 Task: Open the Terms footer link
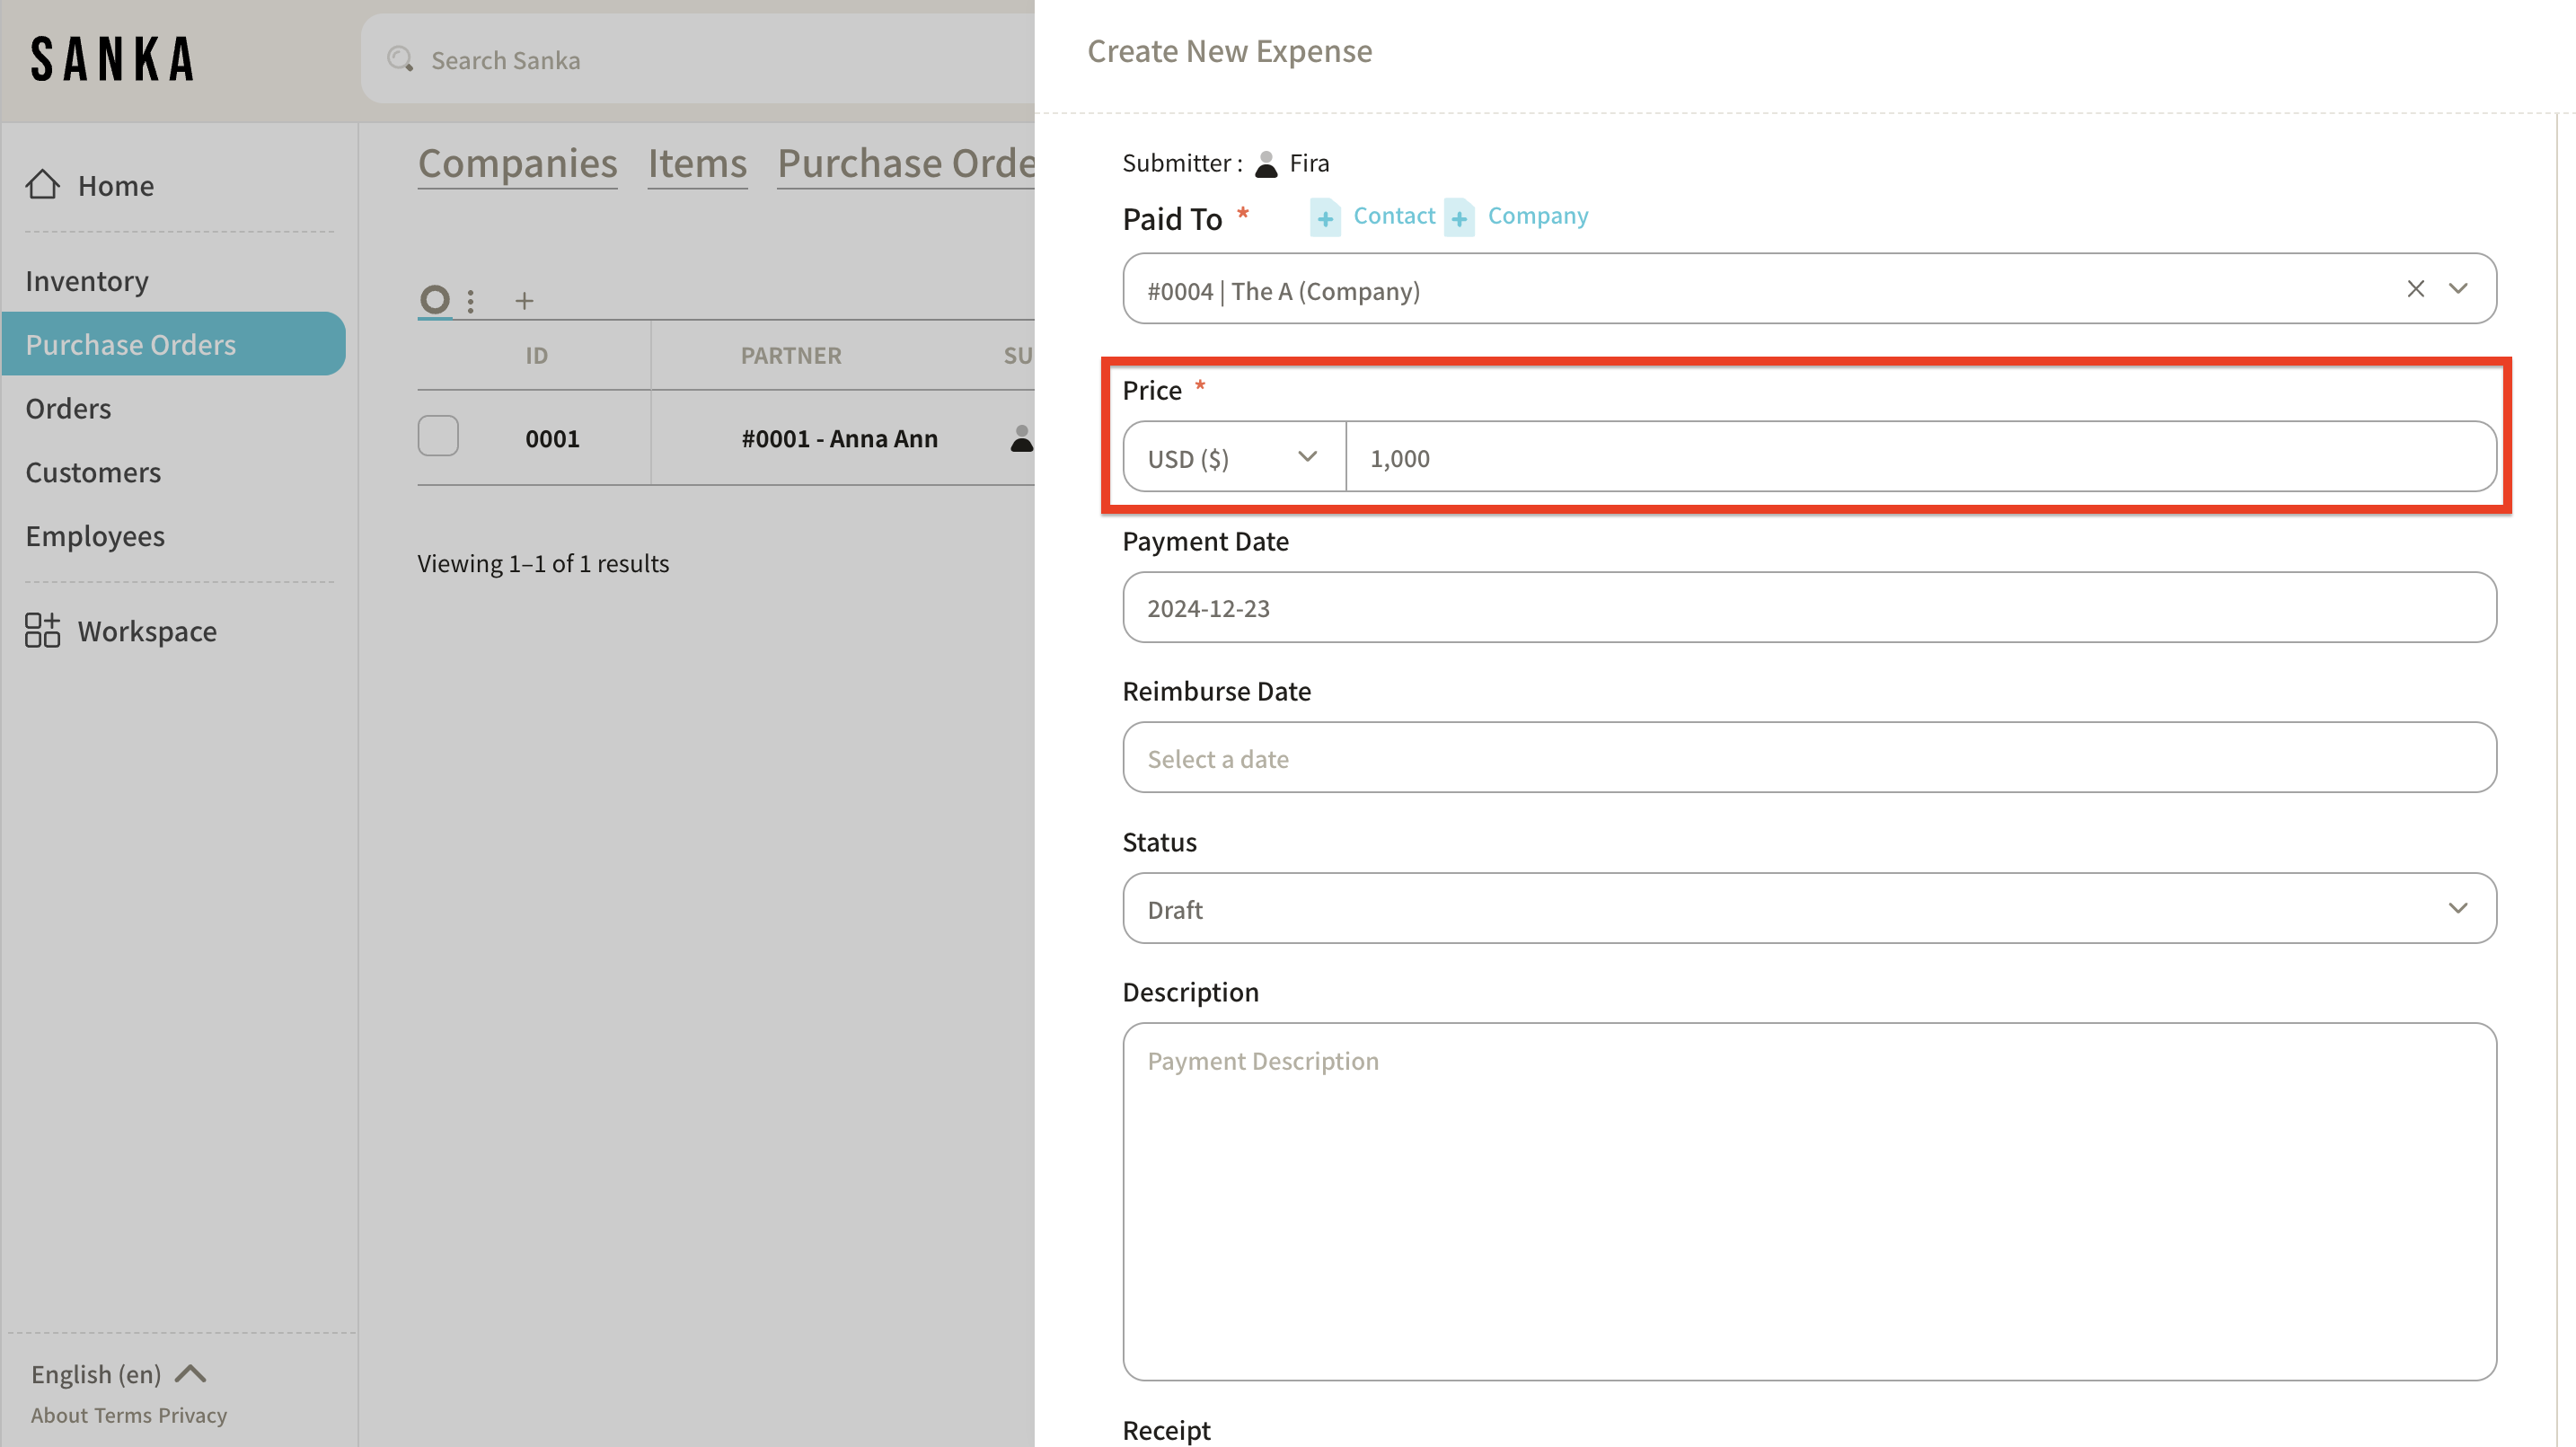[123, 1416]
